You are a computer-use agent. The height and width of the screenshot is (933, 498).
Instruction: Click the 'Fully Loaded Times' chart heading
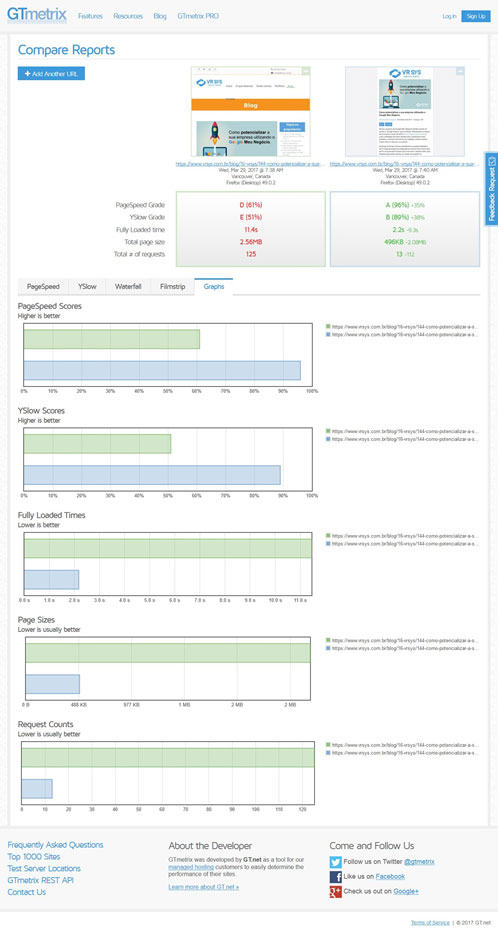point(52,515)
